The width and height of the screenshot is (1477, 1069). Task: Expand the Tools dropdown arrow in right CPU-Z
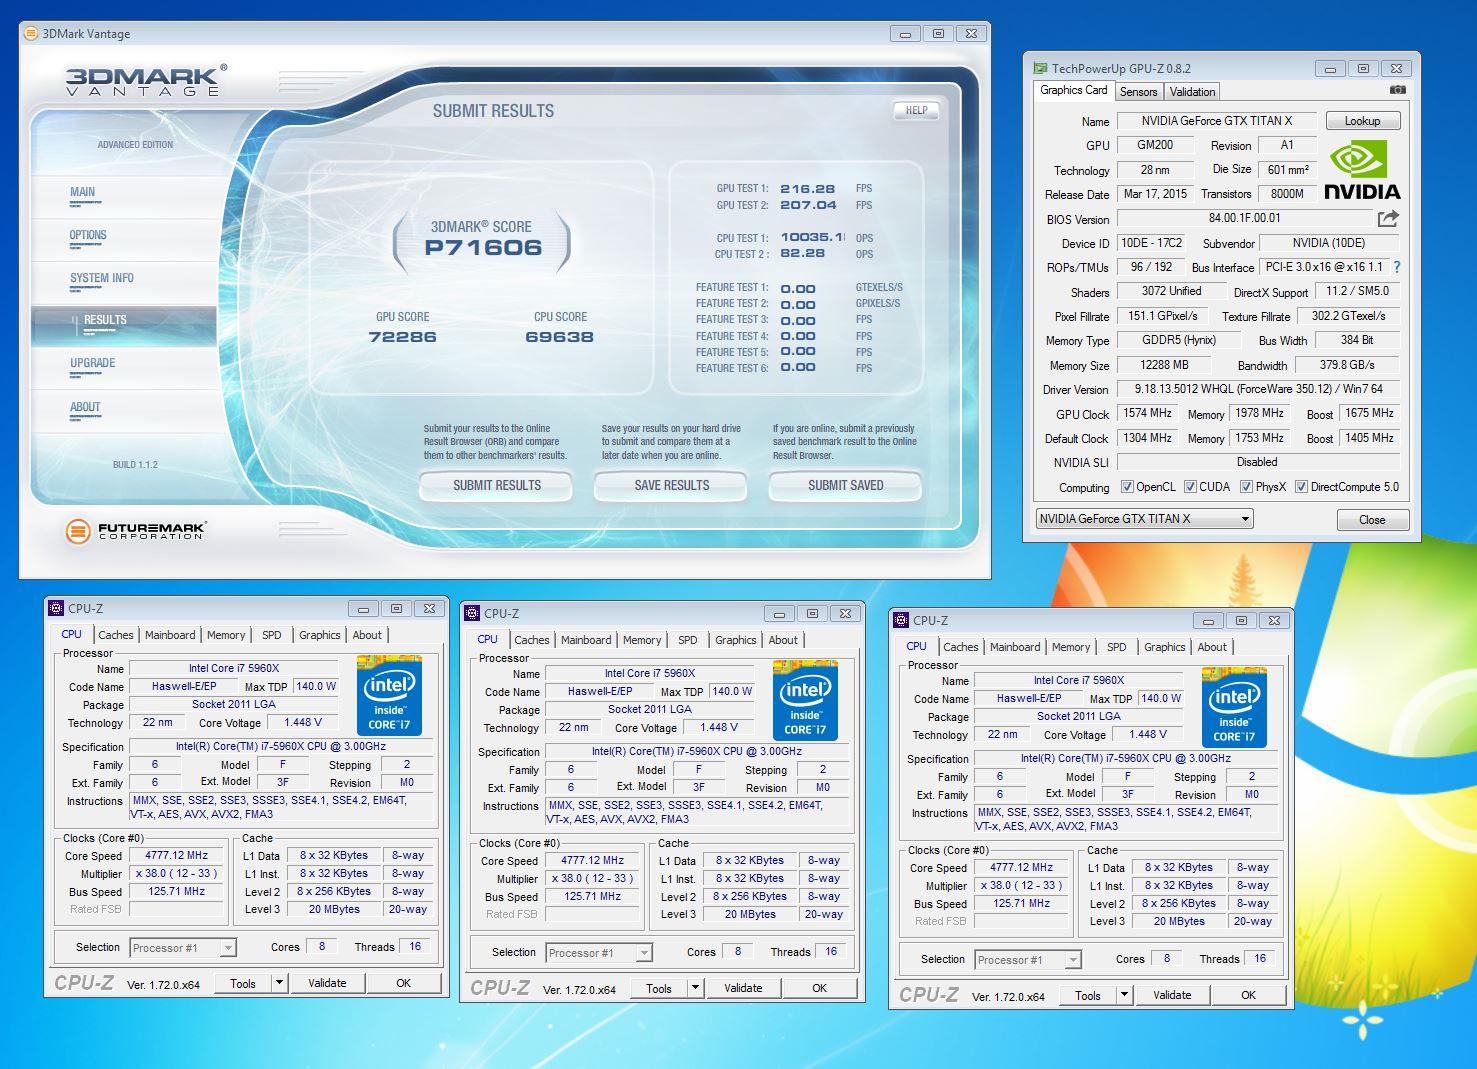(1125, 995)
